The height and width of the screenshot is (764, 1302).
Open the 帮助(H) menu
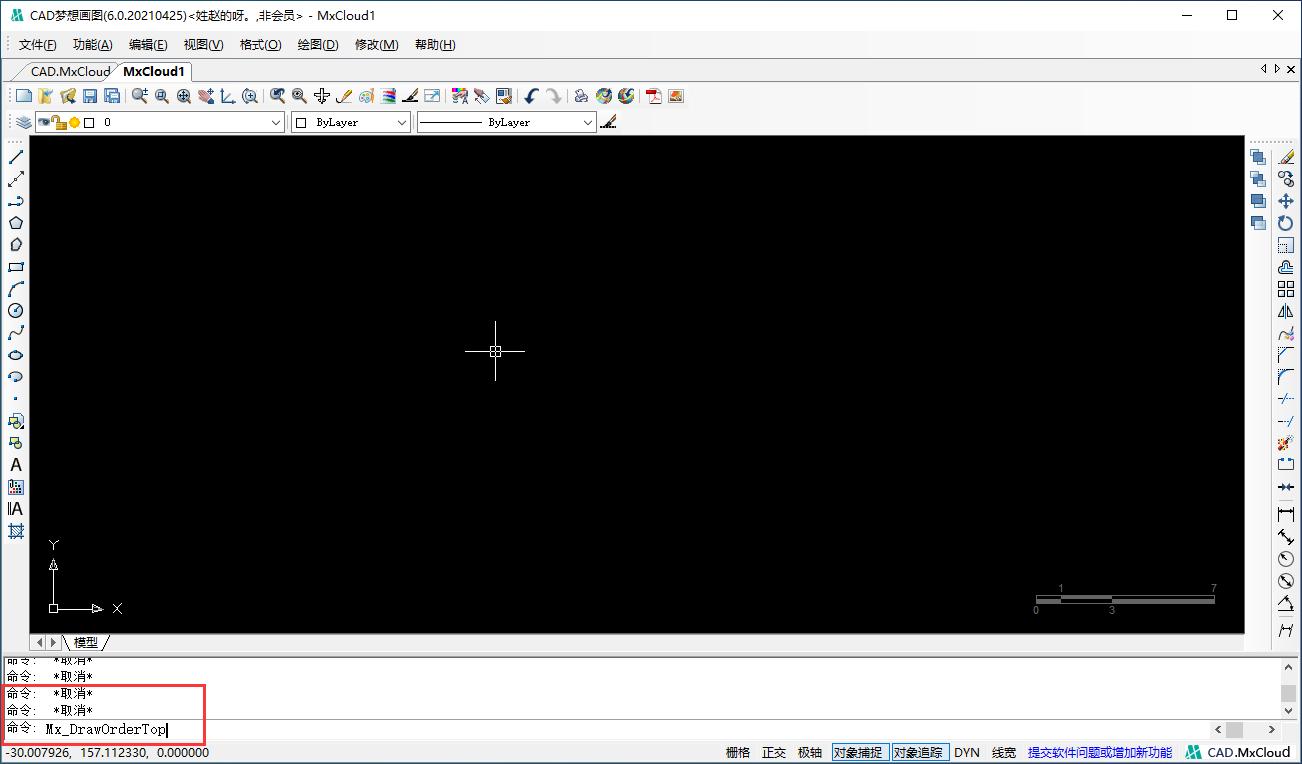click(x=435, y=45)
